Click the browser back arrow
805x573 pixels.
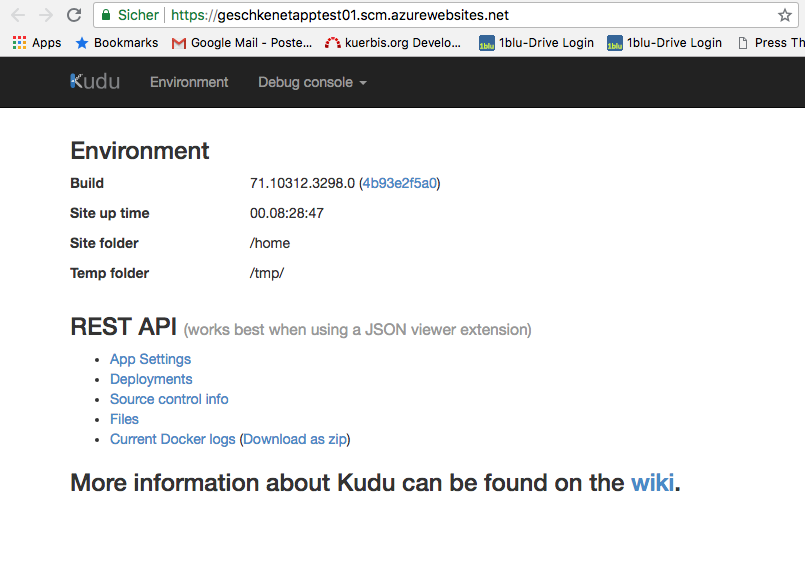(18, 15)
